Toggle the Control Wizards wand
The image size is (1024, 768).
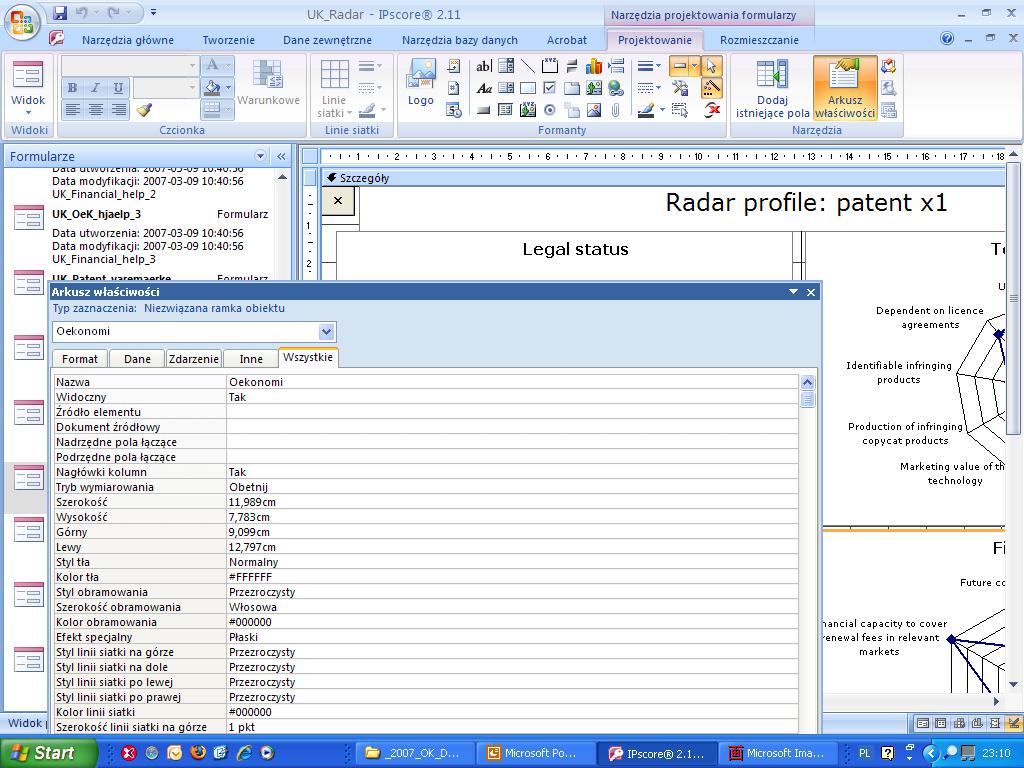coord(711,88)
